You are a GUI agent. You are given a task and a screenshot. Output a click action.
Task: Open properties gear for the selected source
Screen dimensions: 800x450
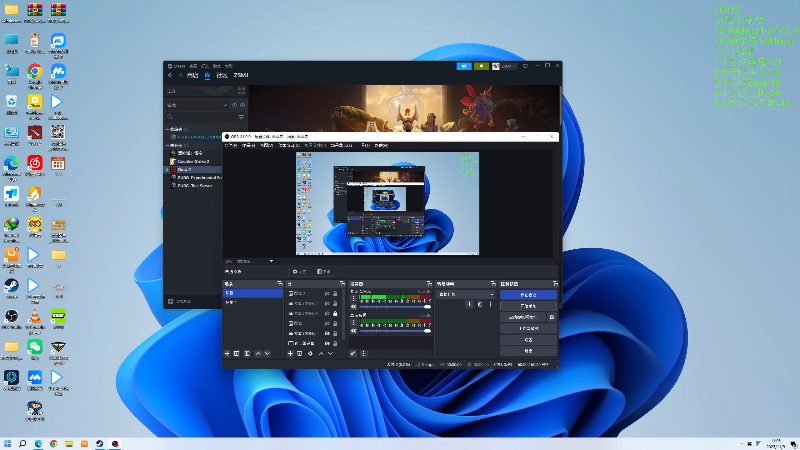311,354
